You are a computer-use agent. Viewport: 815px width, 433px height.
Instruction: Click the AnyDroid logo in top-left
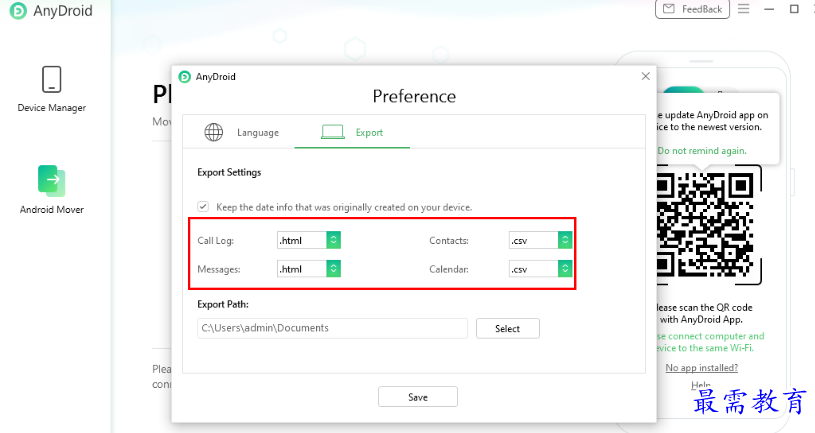tap(18, 11)
